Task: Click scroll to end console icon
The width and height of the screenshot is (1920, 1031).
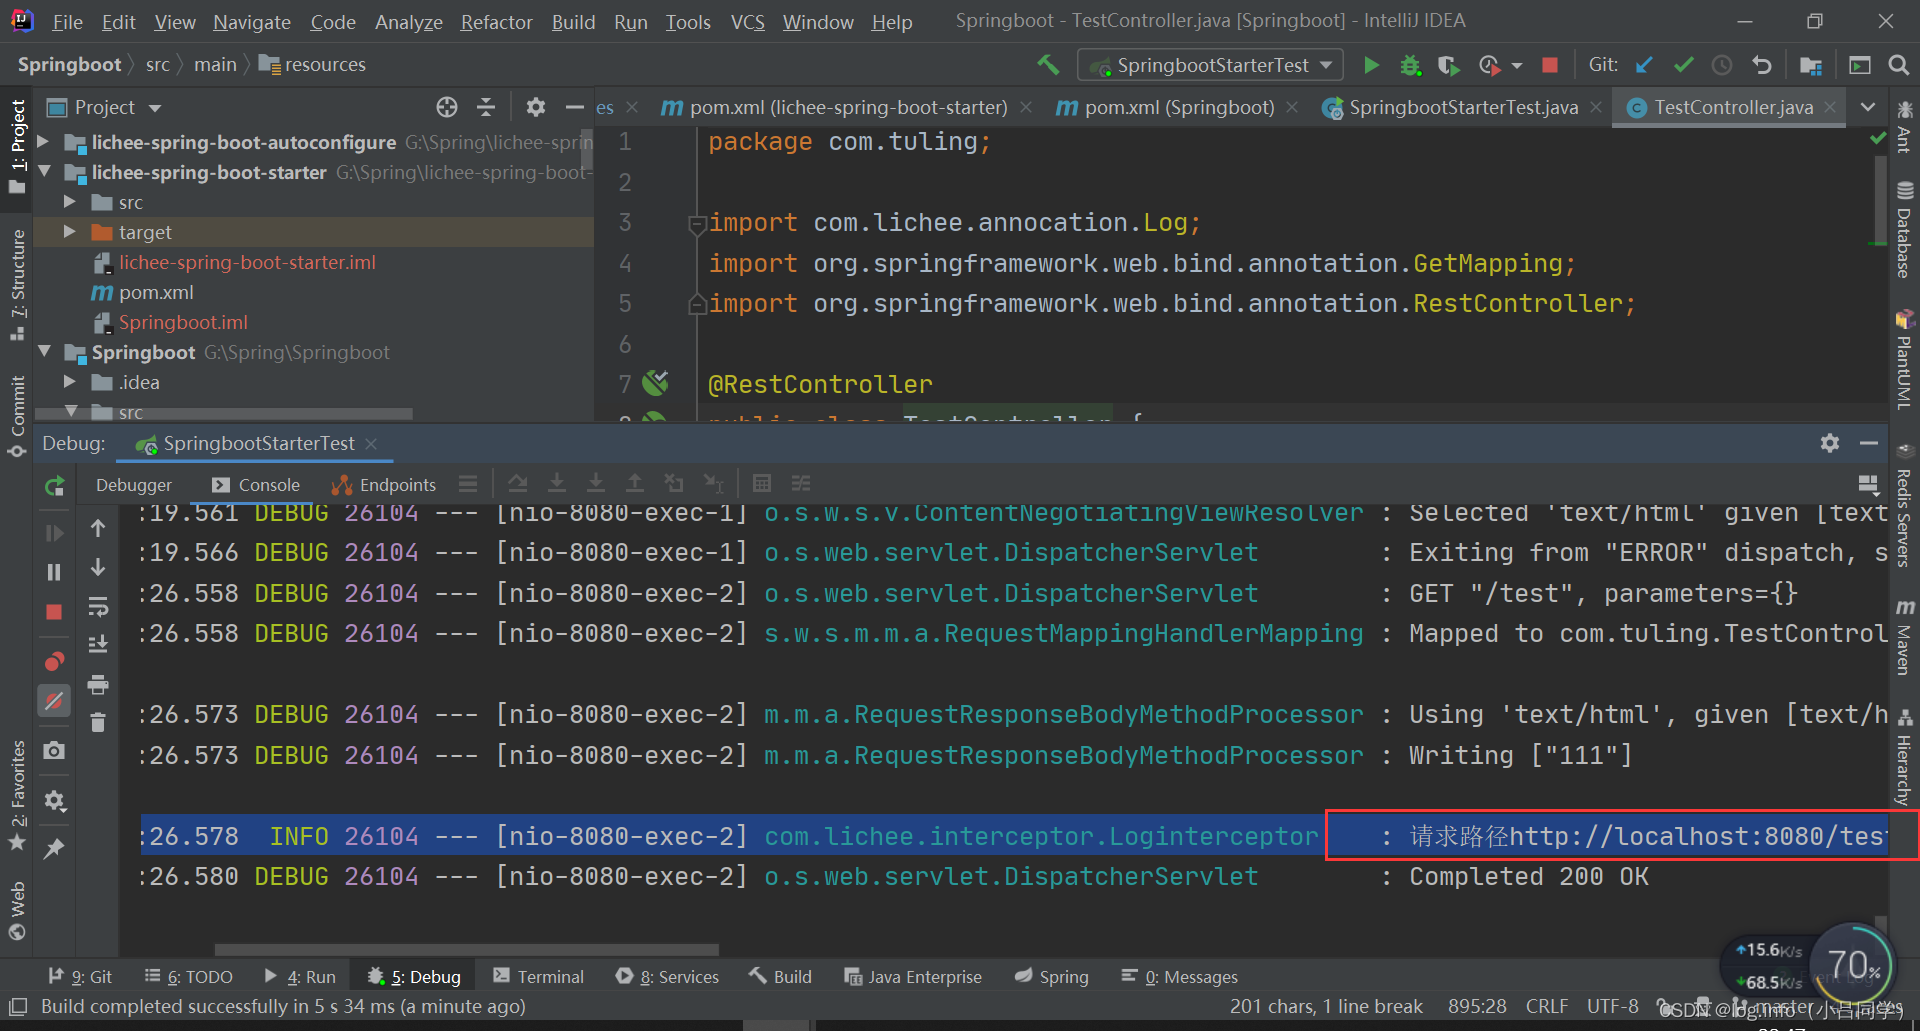Action: click(x=98, y=645)
